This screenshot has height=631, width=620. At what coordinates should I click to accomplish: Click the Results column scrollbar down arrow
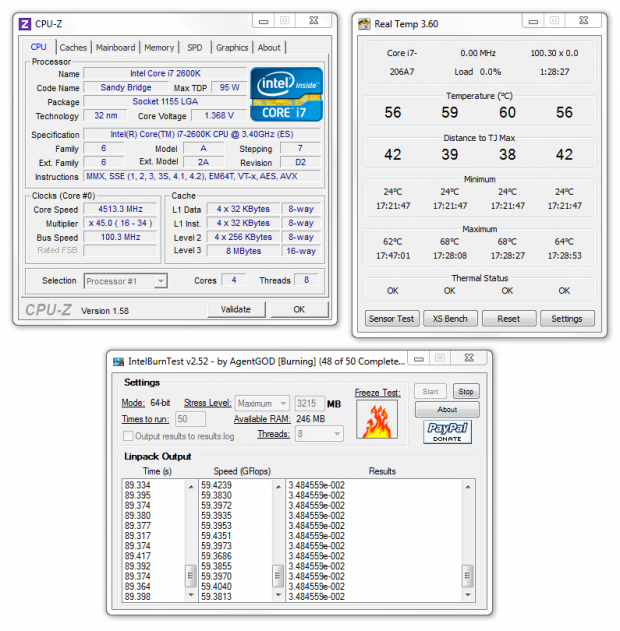pos(468,594)
